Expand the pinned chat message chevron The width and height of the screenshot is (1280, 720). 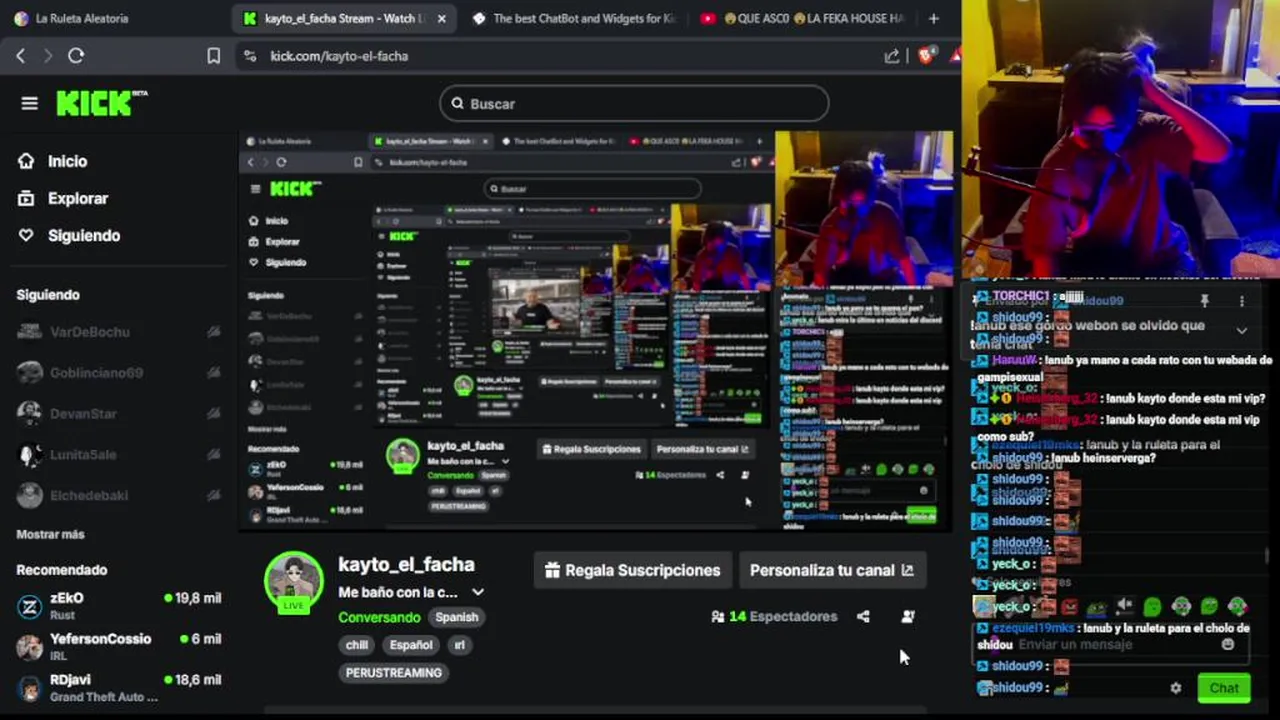1242,330
